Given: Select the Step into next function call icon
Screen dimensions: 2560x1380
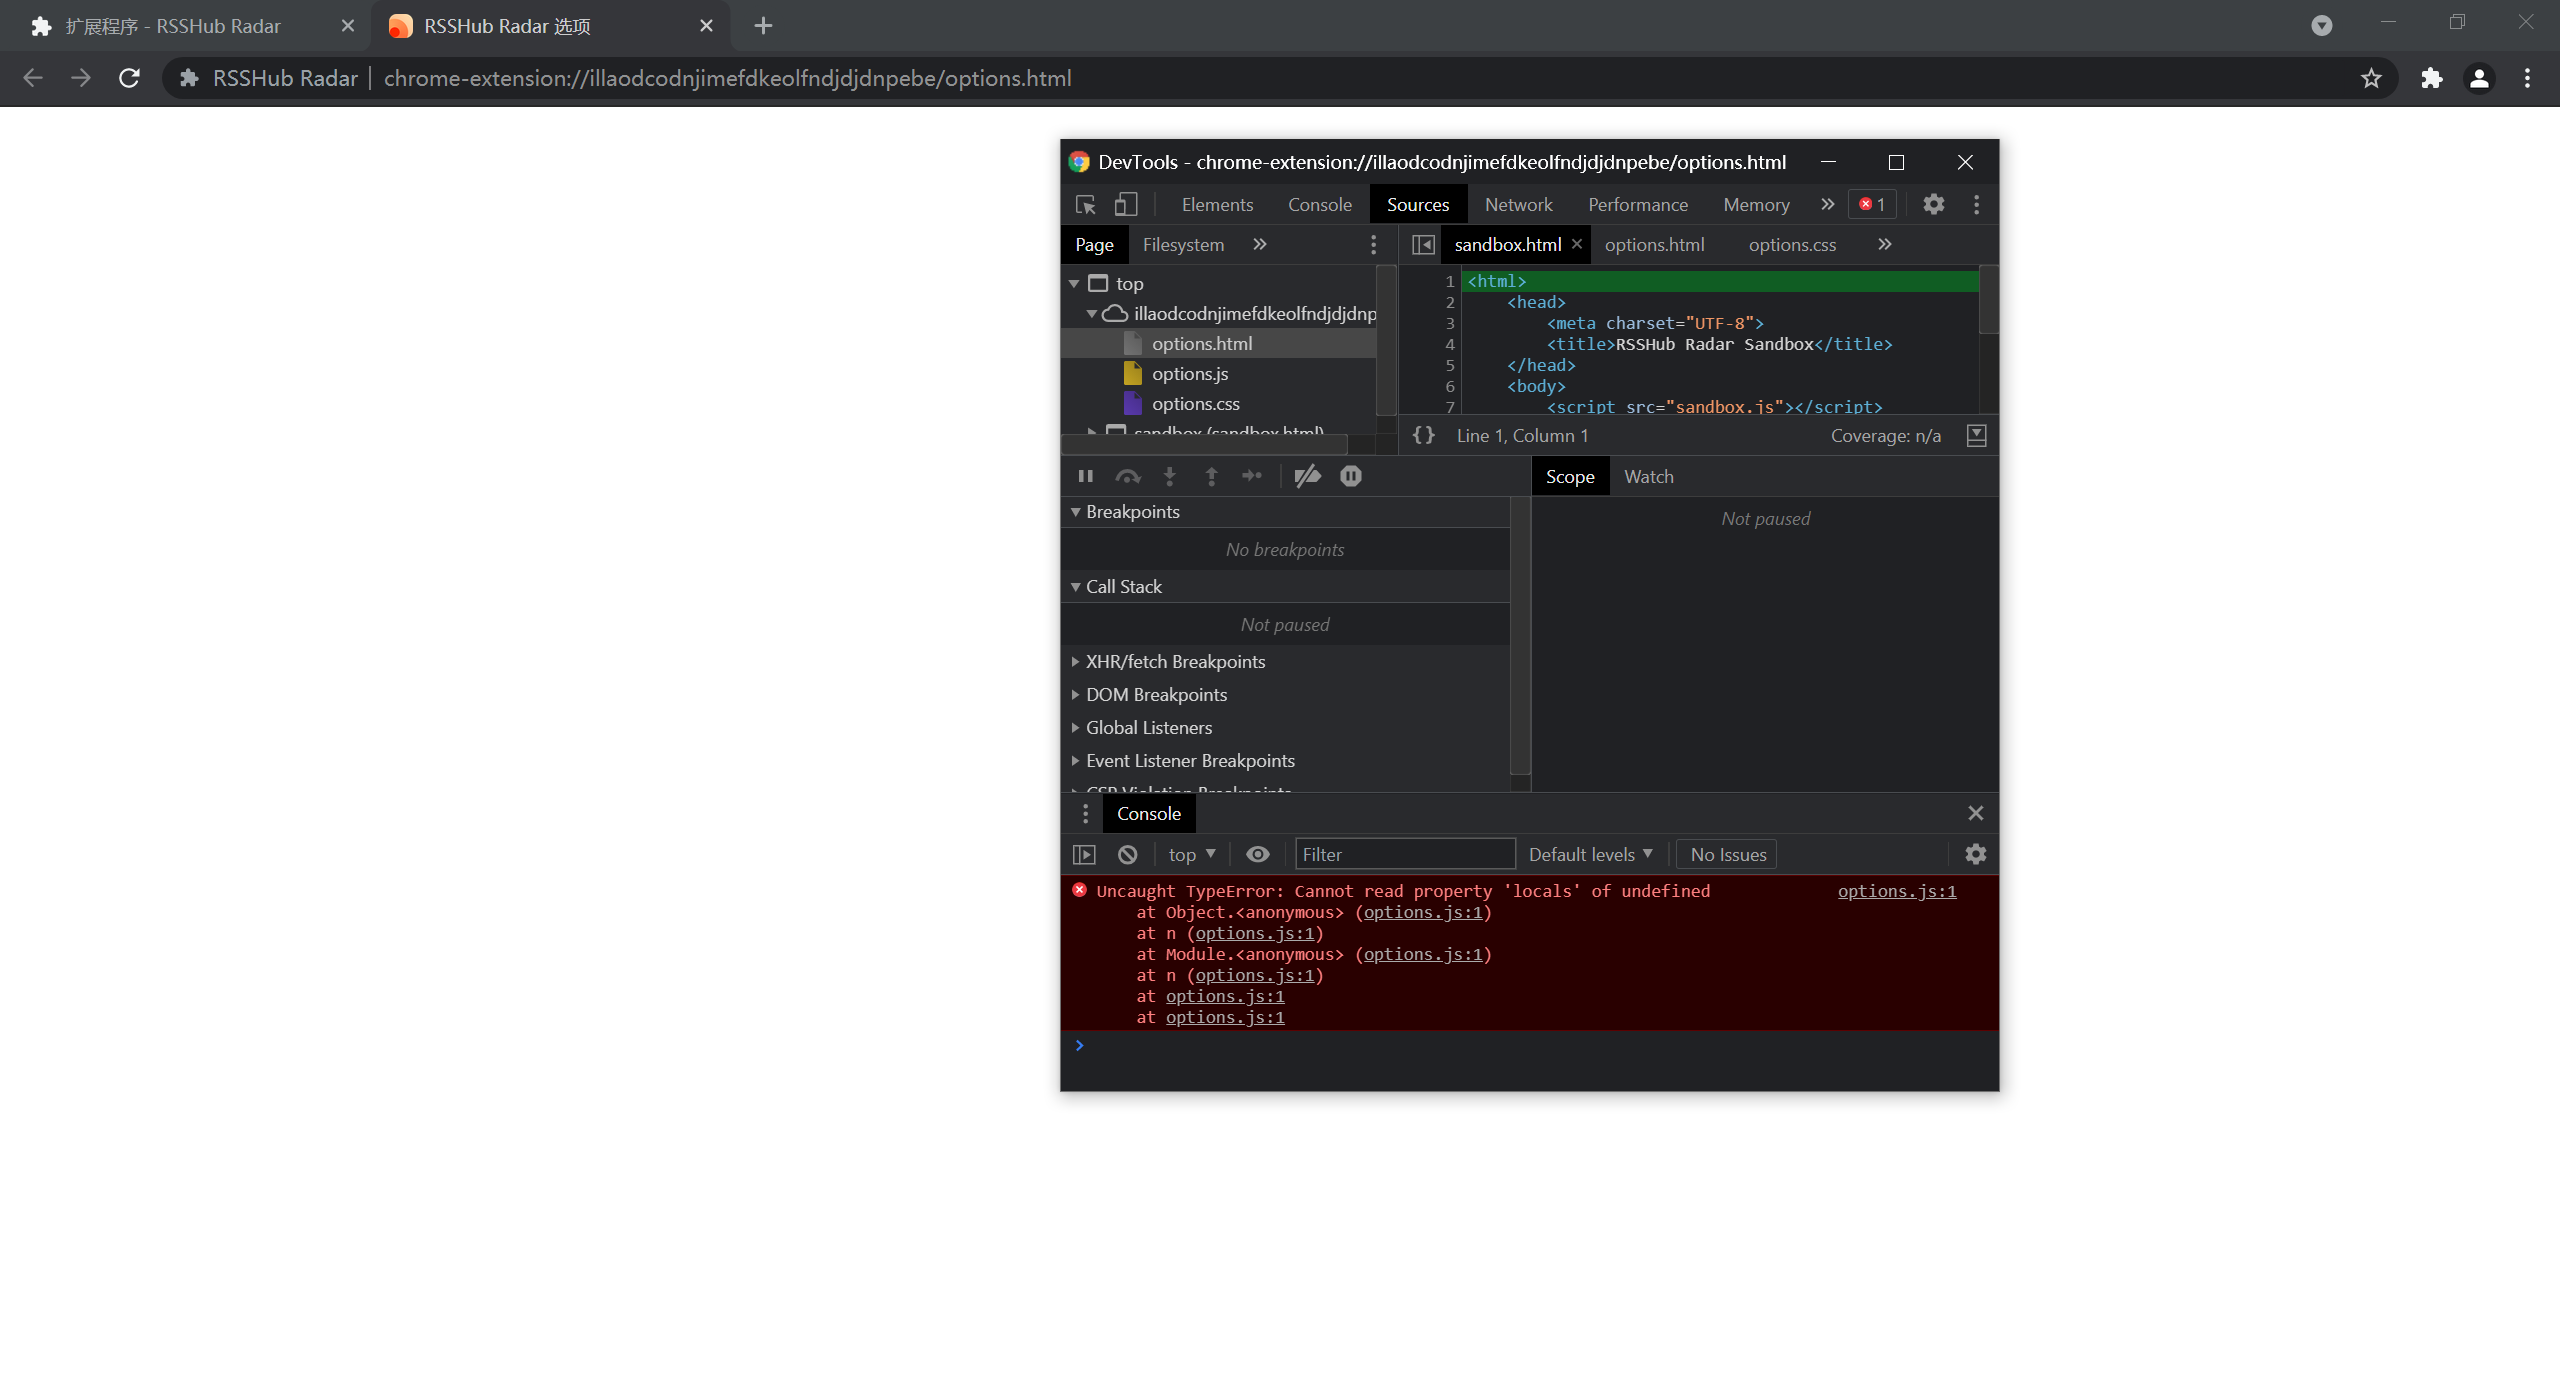Looking at the screenshot, I should coord(1169,476).
